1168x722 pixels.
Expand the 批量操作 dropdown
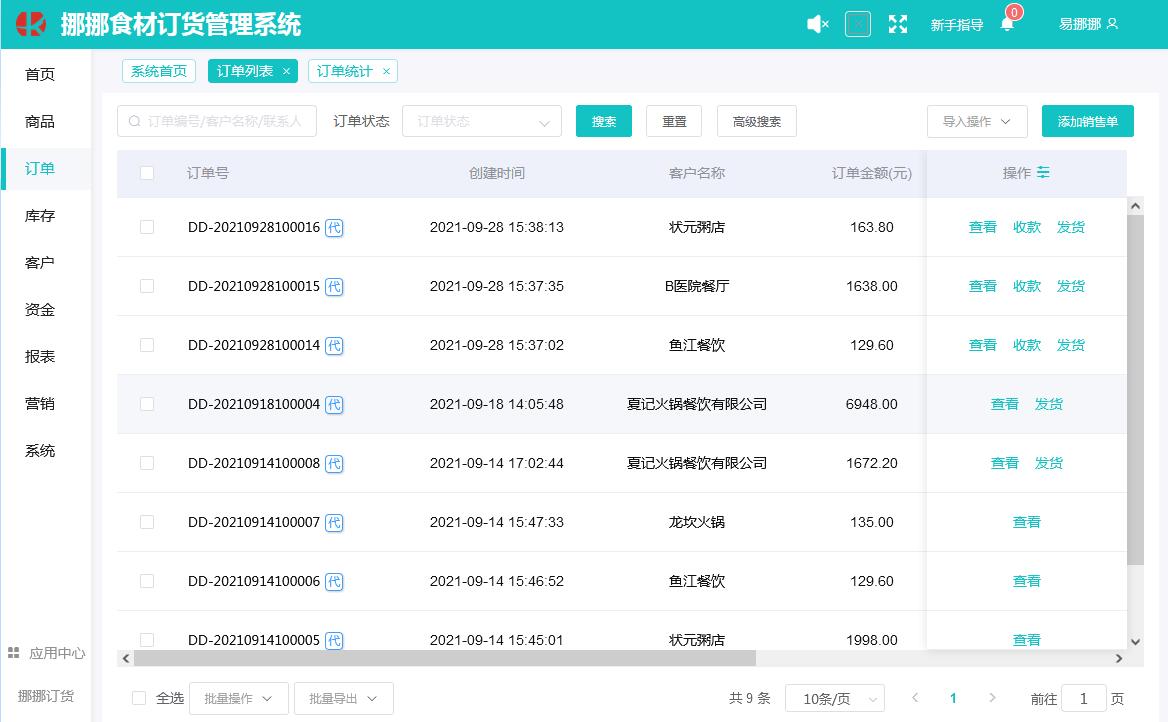pos(238,698)
